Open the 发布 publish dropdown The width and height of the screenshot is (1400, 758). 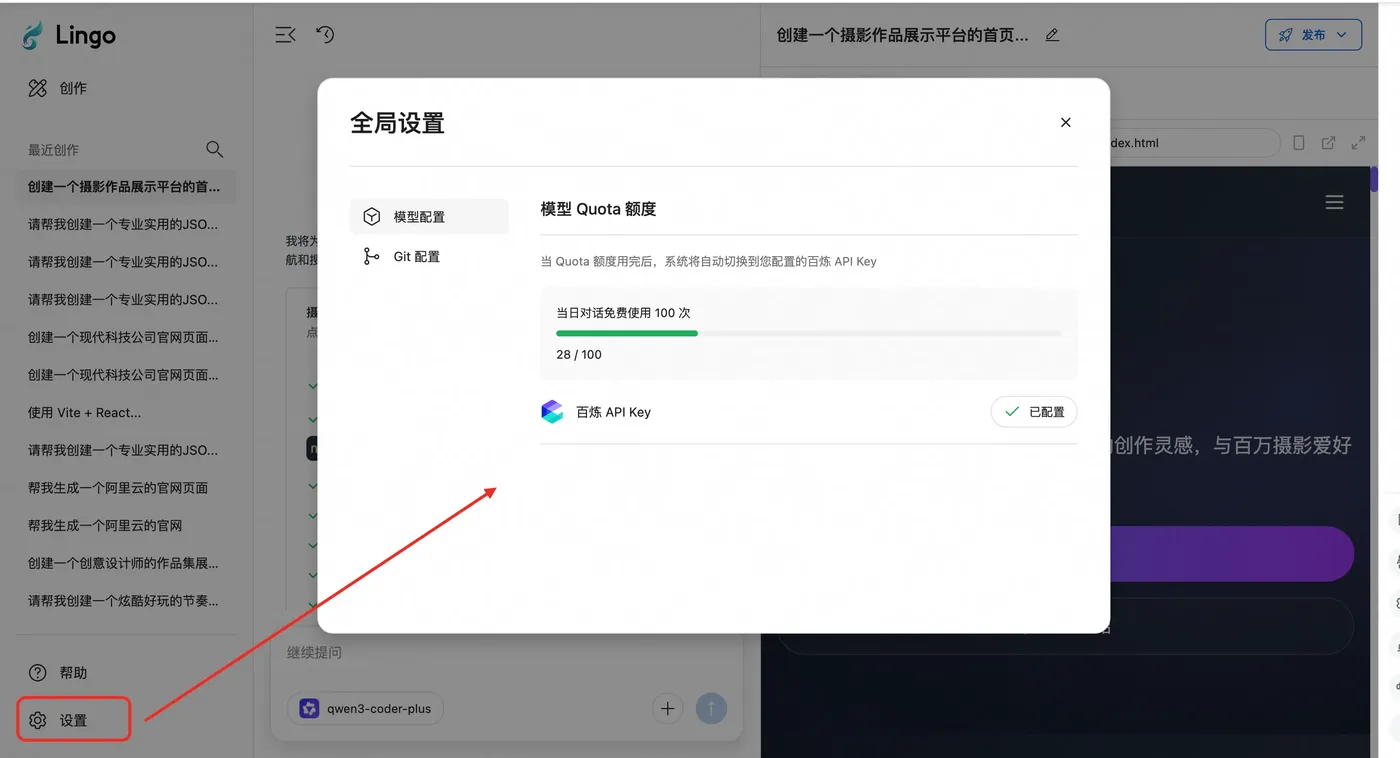pos(1313,35)
